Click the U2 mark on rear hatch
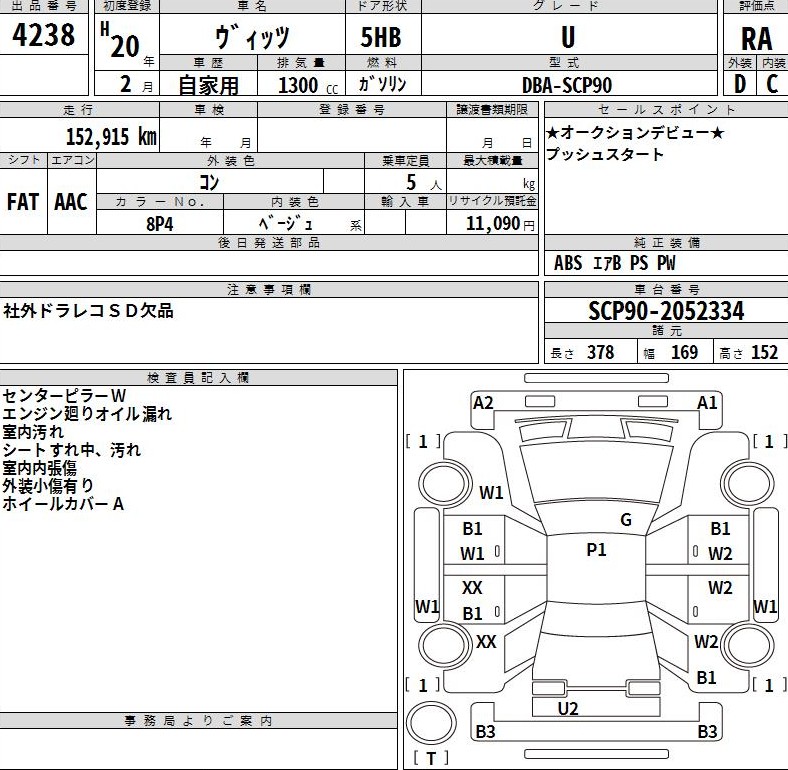Screen dimensions: 788x770 pyautogui.click(x=568, y=709)
